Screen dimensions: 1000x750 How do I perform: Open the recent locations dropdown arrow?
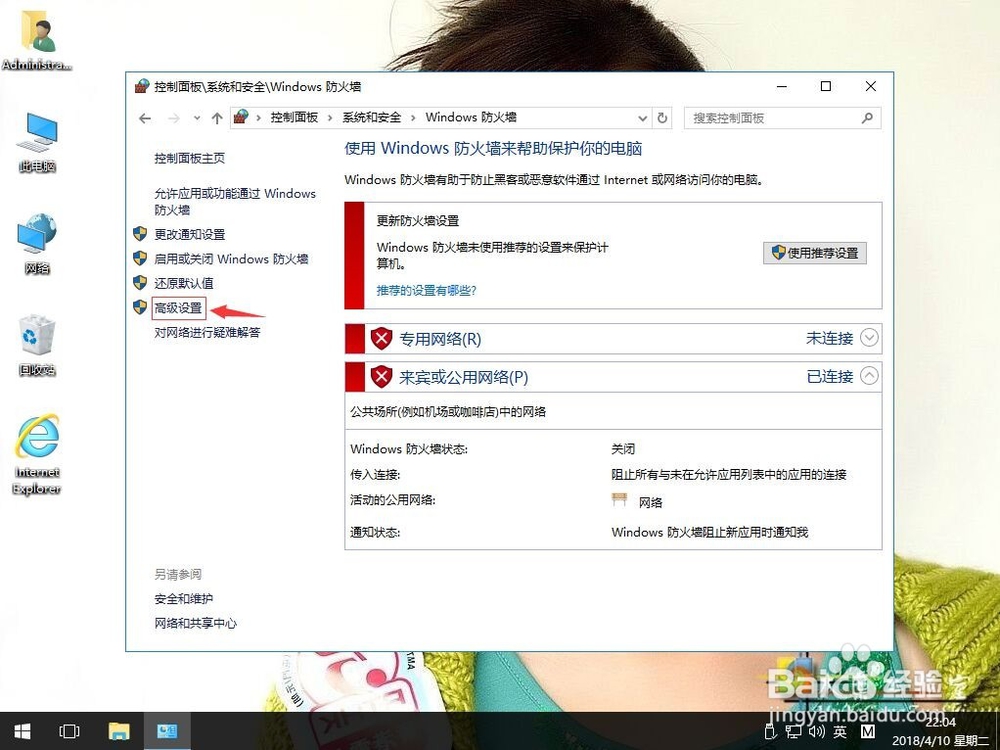tap(197, 118)
